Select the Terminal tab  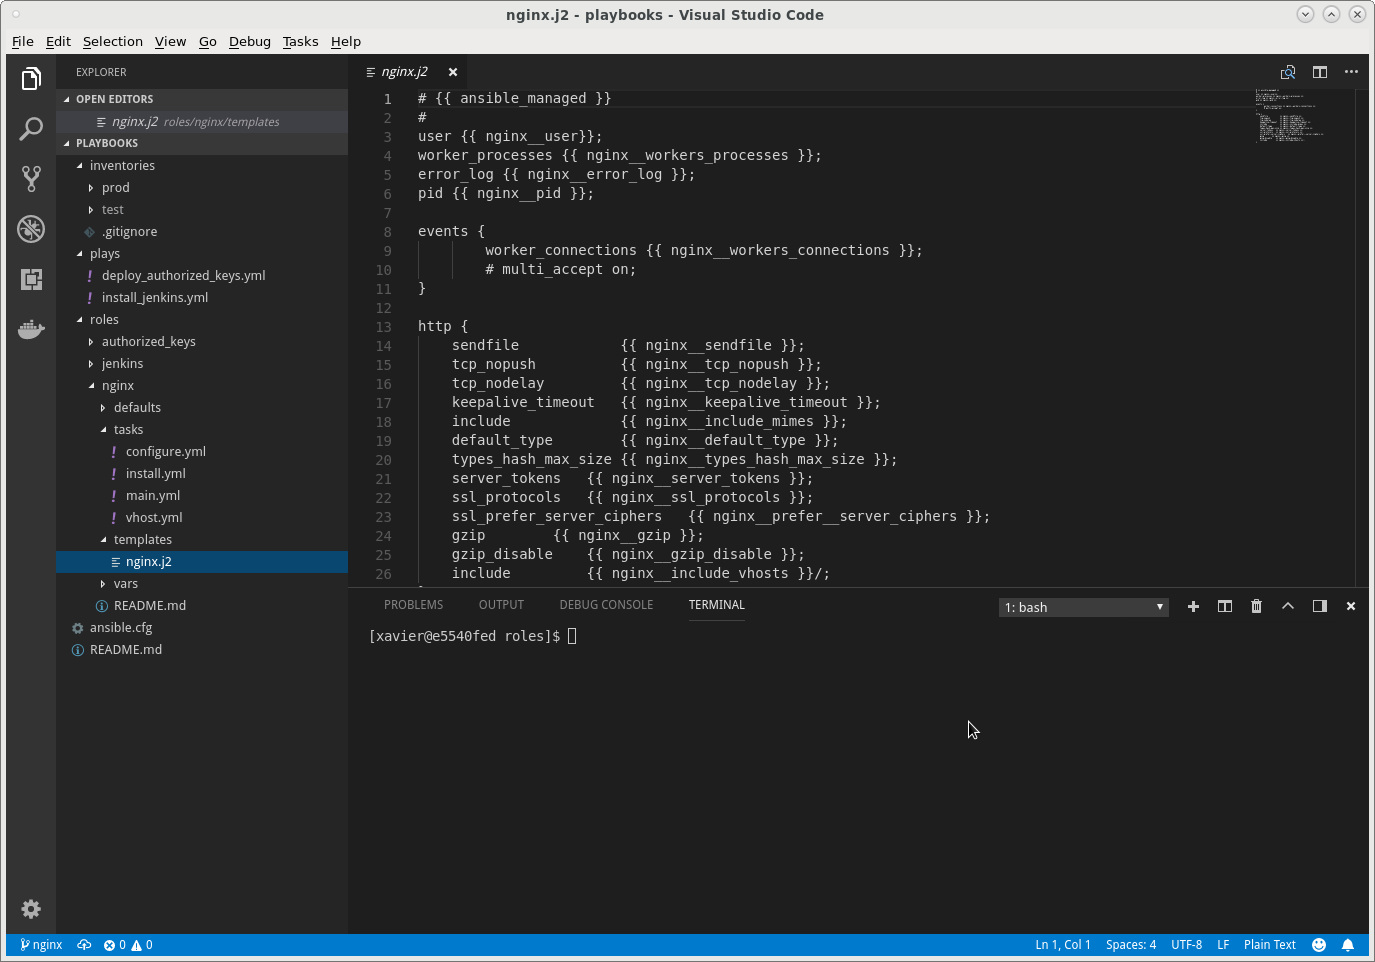(717, 605)
